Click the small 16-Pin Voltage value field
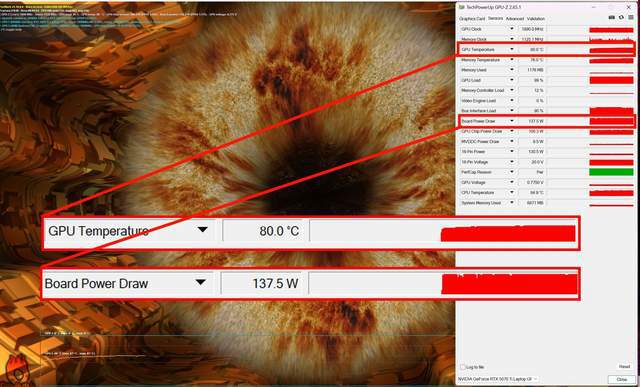The width and height of the screenshot is (640, 387). (x=531, y=162)
